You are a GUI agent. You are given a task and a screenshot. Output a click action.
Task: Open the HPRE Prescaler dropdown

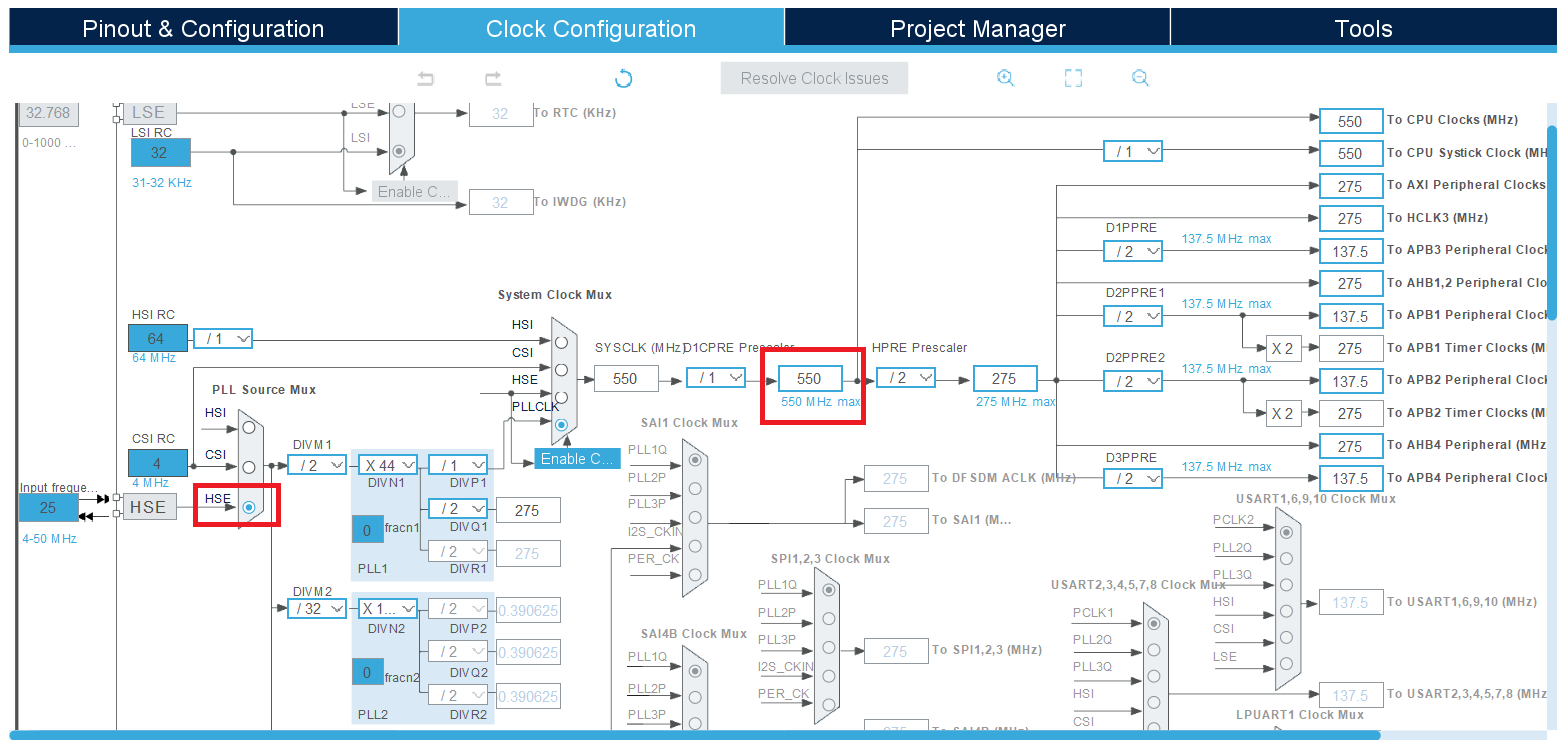[906, 378]
